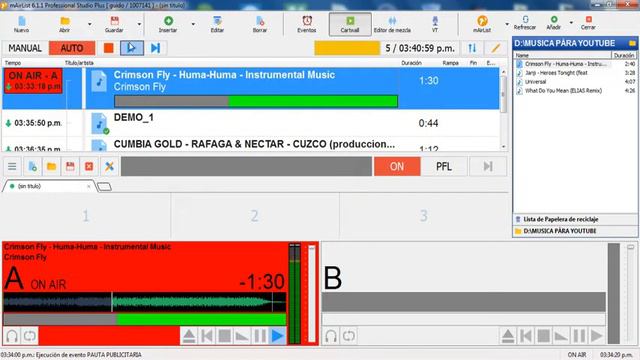Viewport: 640px width, 360px height.
Task: Click the cartwall tools settings icon
Action: (109, 167)
